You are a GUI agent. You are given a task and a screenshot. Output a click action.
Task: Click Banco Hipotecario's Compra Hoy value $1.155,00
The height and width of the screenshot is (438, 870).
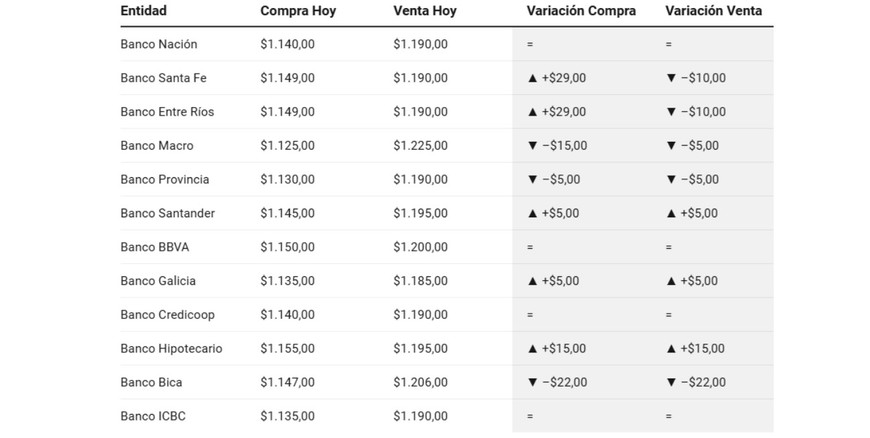pyautogui.click(x=287, y=349)
